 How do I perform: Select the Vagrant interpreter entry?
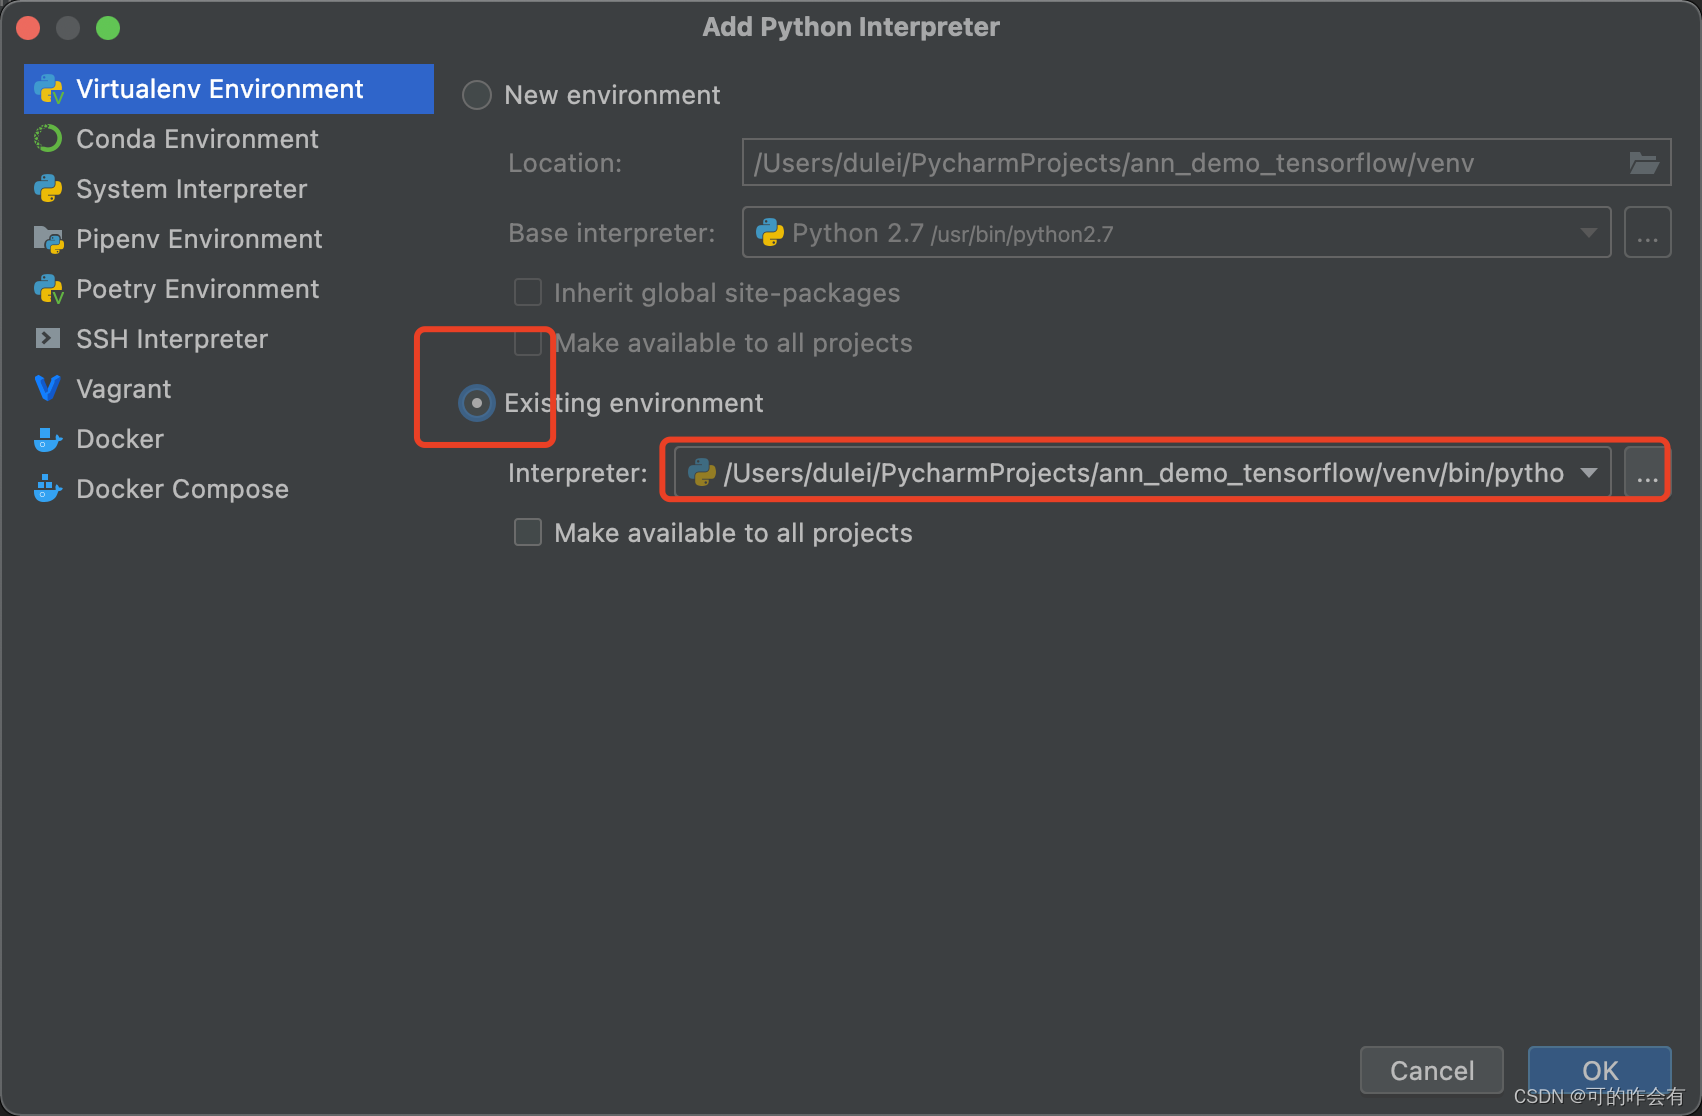coord(229,389)
